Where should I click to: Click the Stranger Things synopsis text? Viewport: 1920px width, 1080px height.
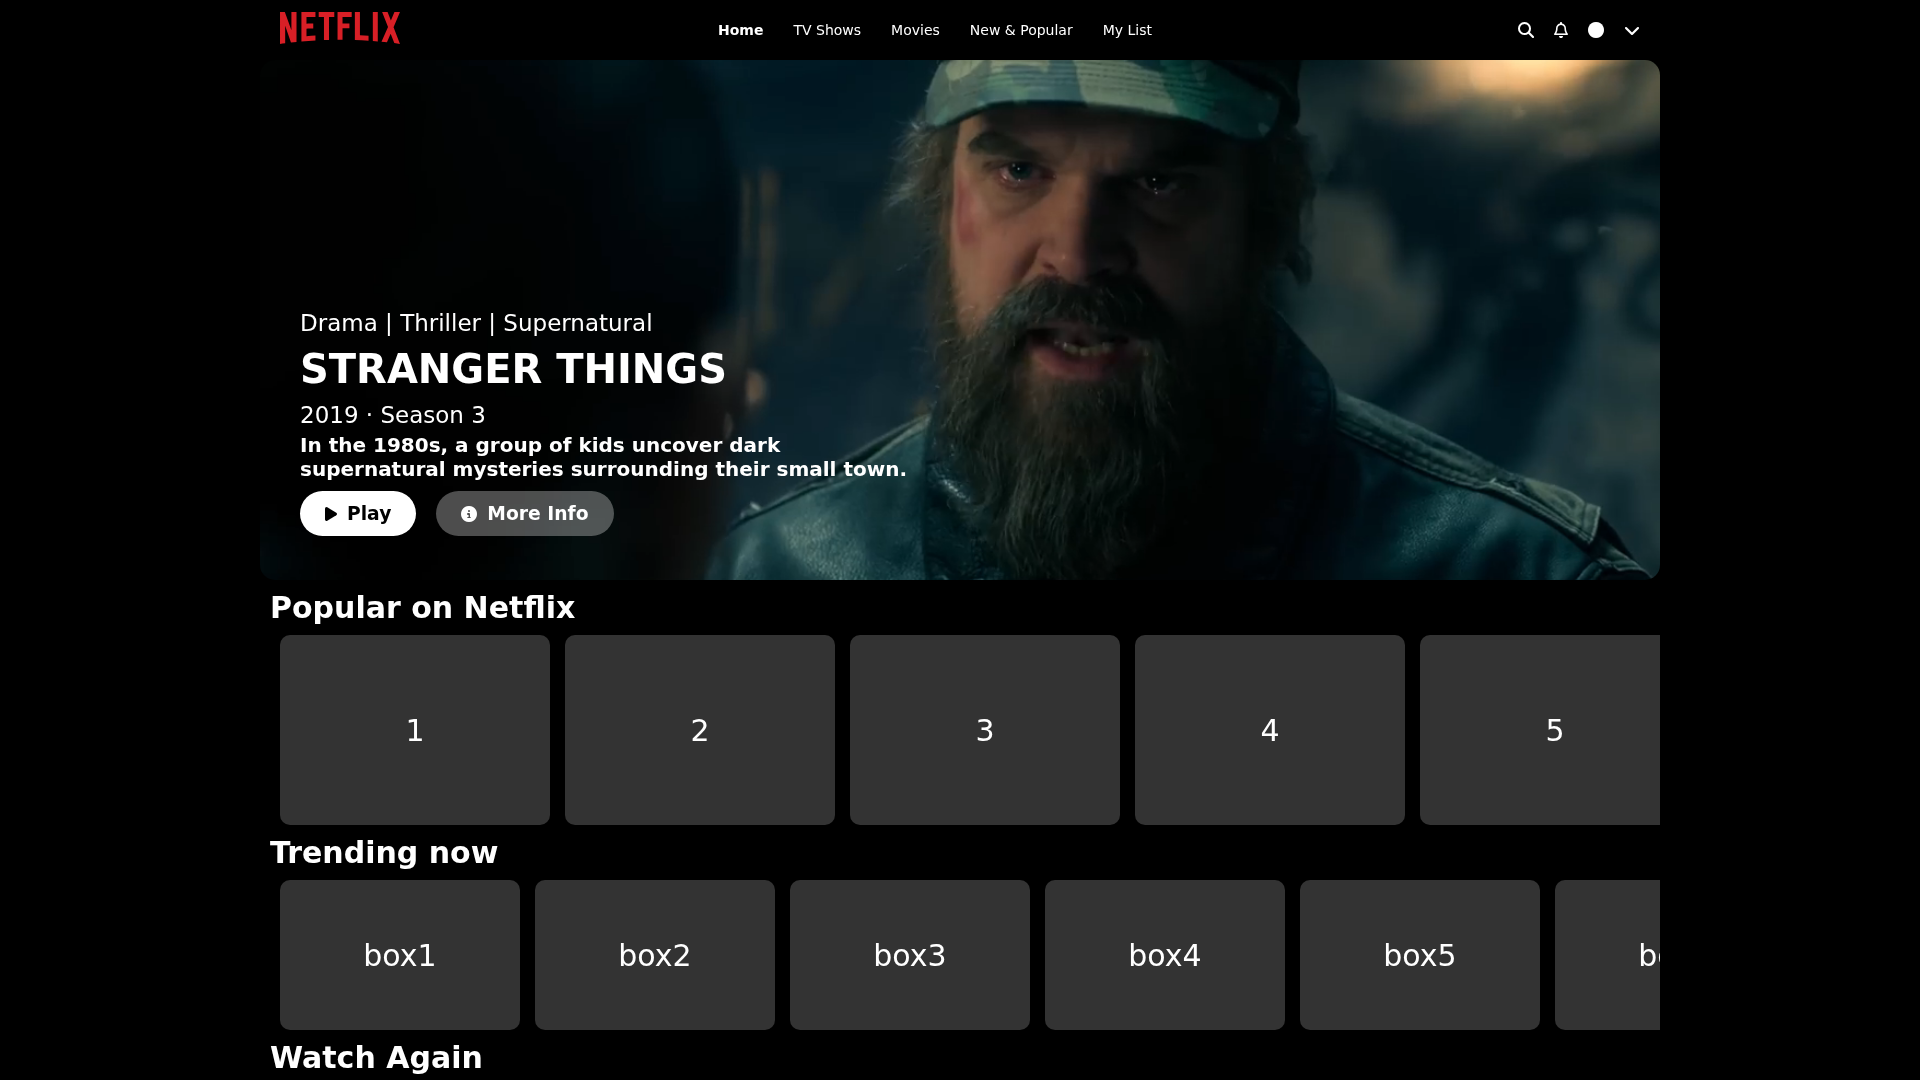click(603, 457)
